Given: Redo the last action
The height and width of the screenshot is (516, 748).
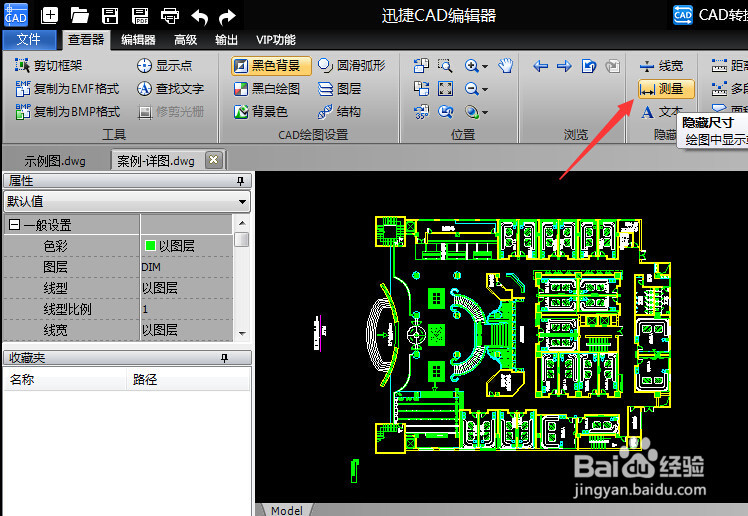Looking at the screenshot, I should click(x=227, y=17).
